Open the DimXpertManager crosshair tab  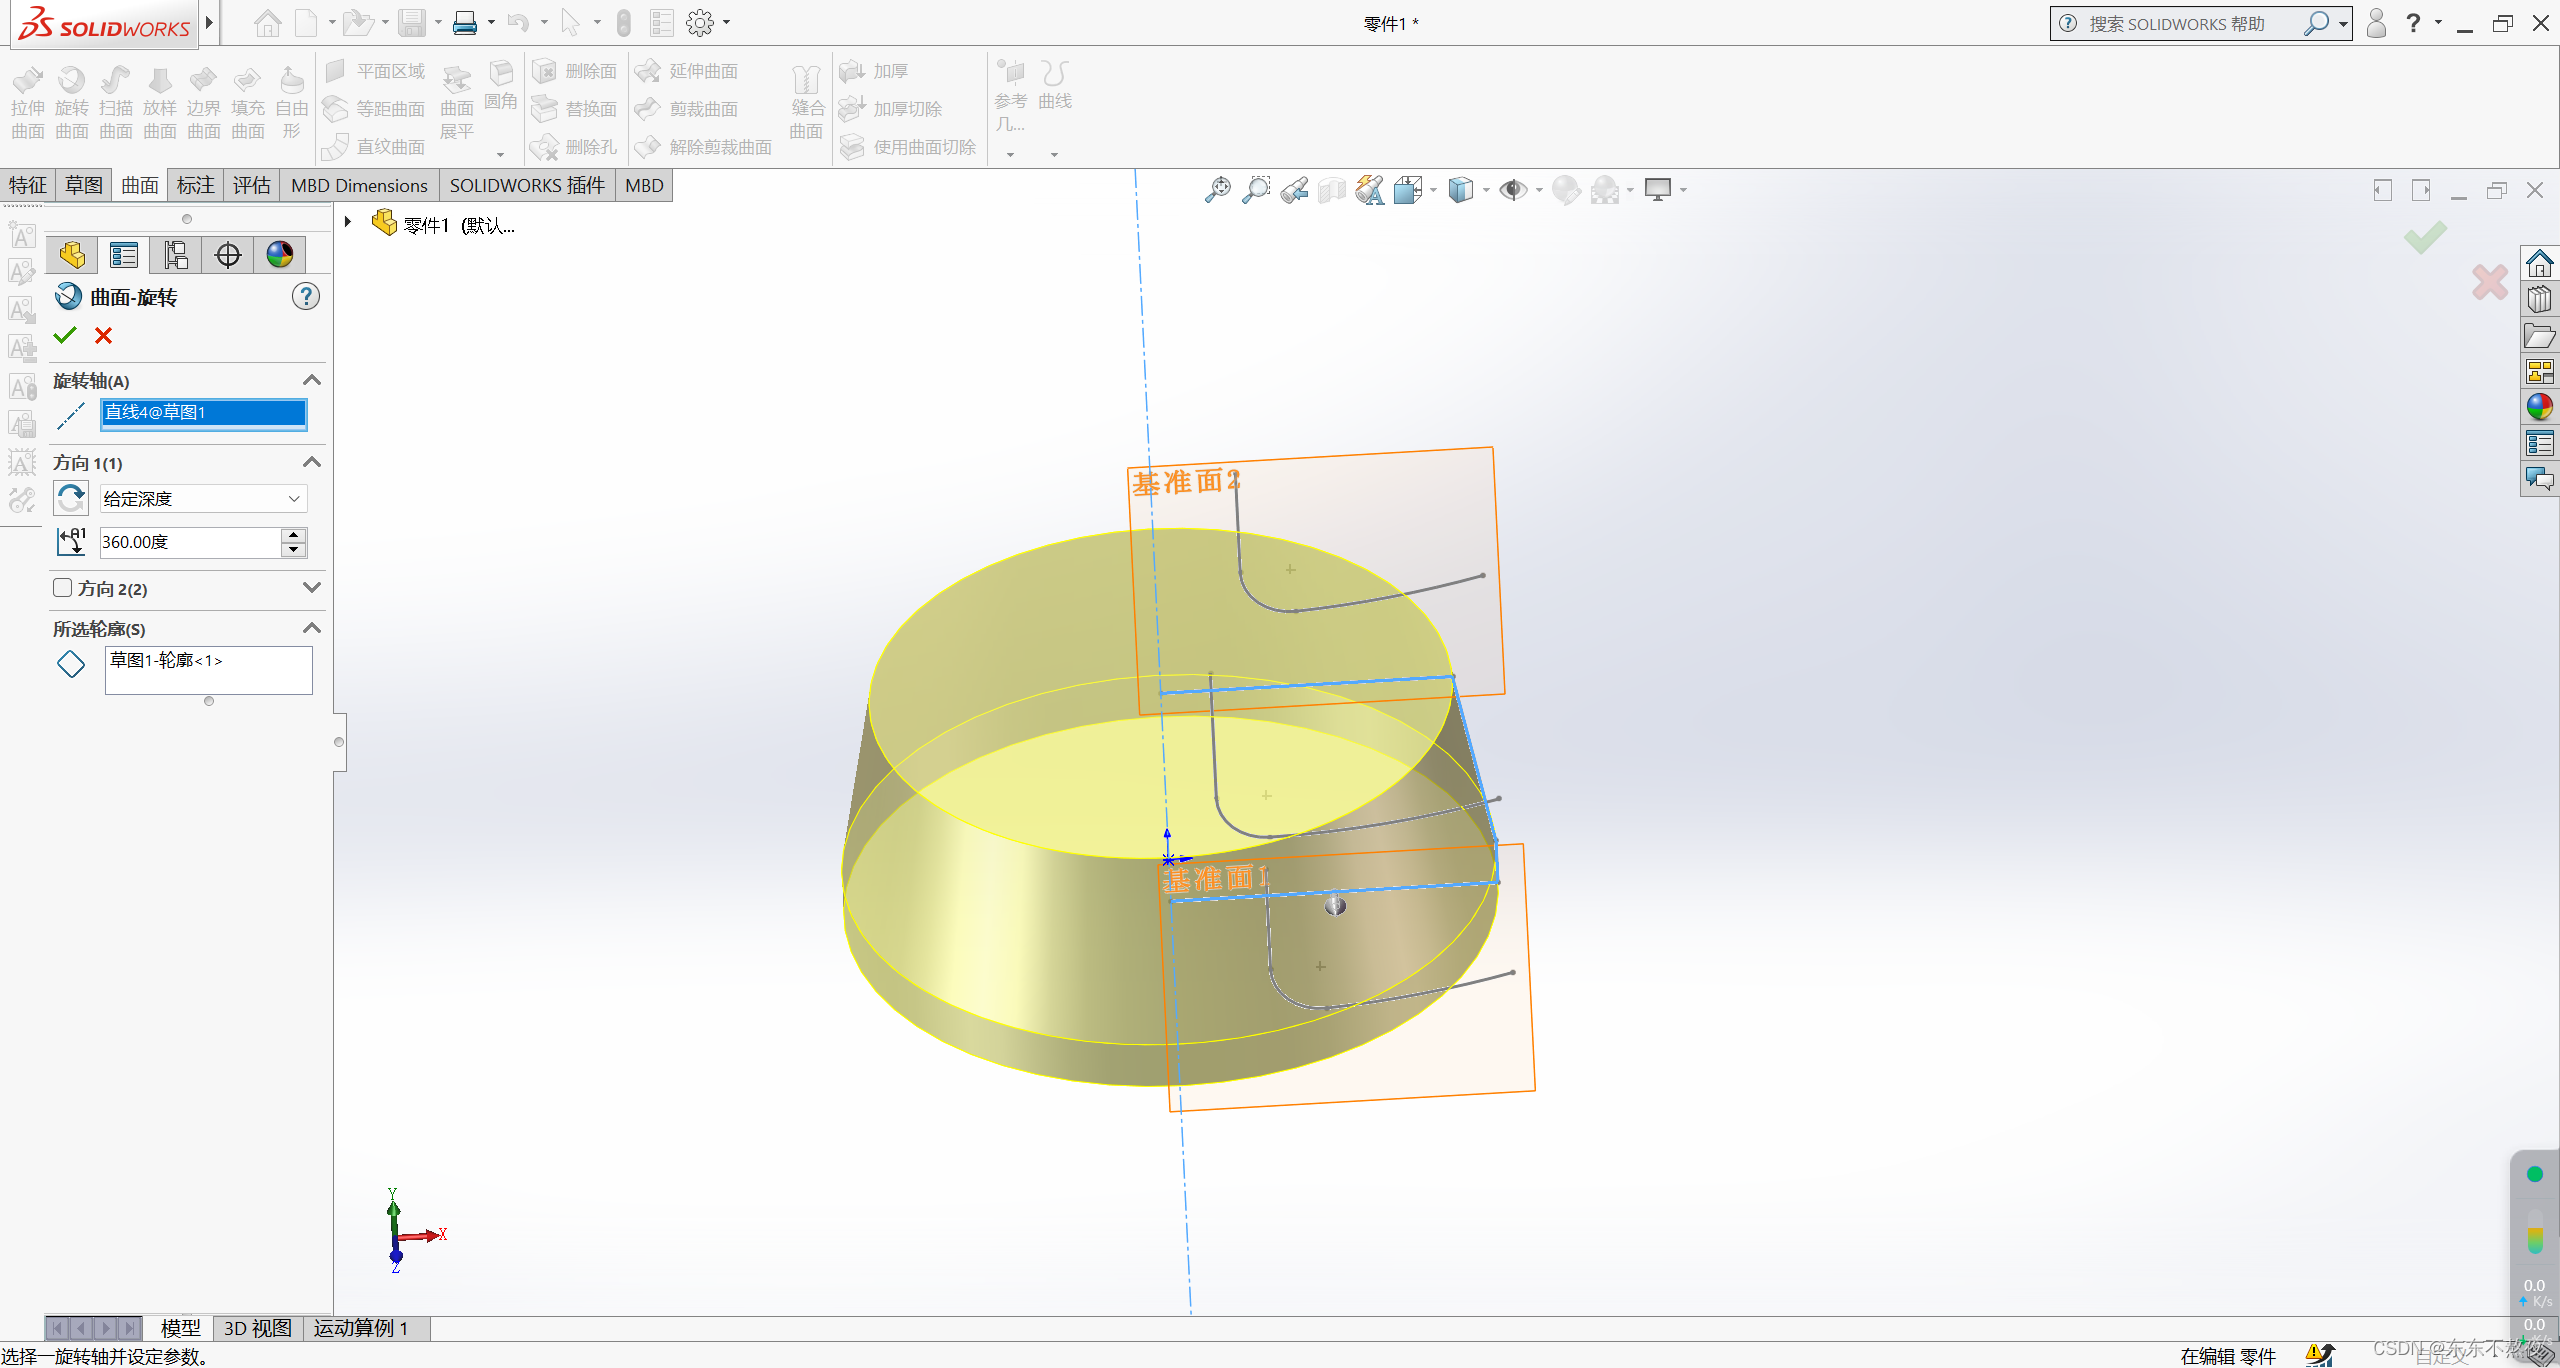[x=228, y=255]
